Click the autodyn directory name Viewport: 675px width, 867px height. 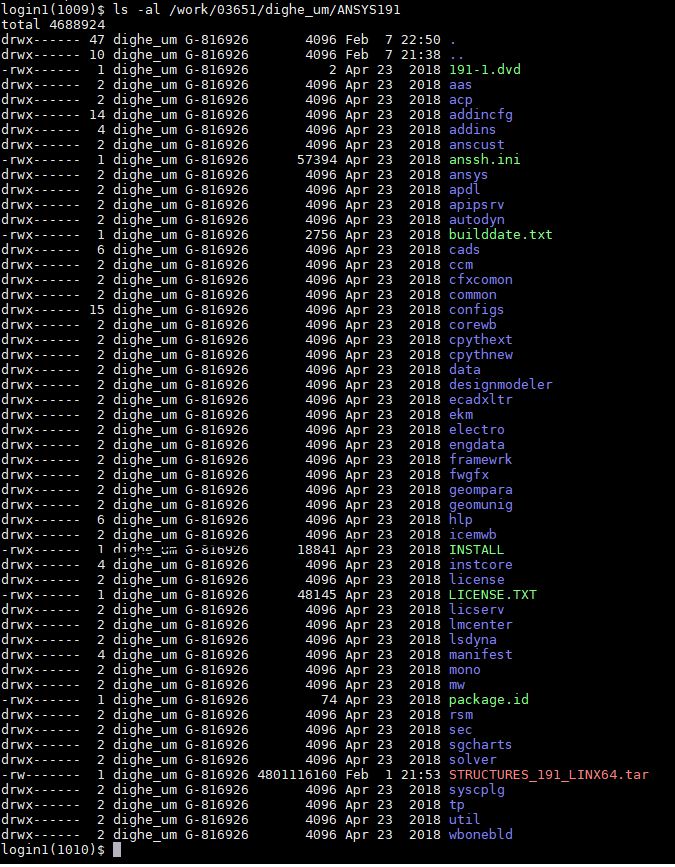point(477,220)
